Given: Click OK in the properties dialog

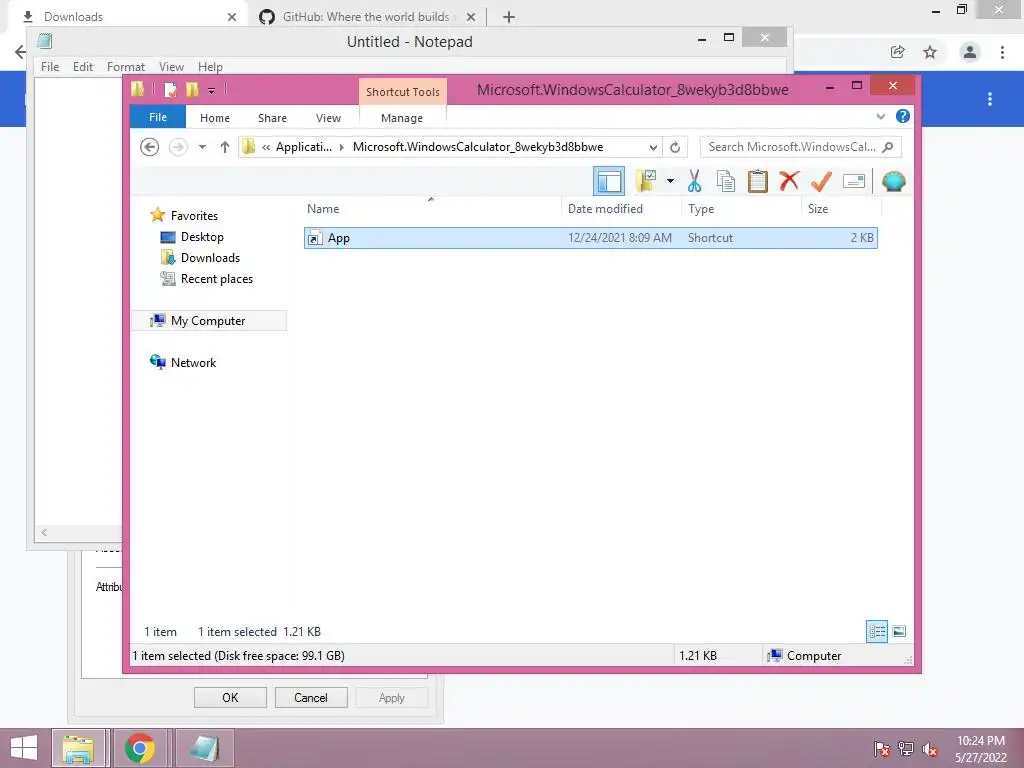Looking at the screenshot, I should coord(230,697).
